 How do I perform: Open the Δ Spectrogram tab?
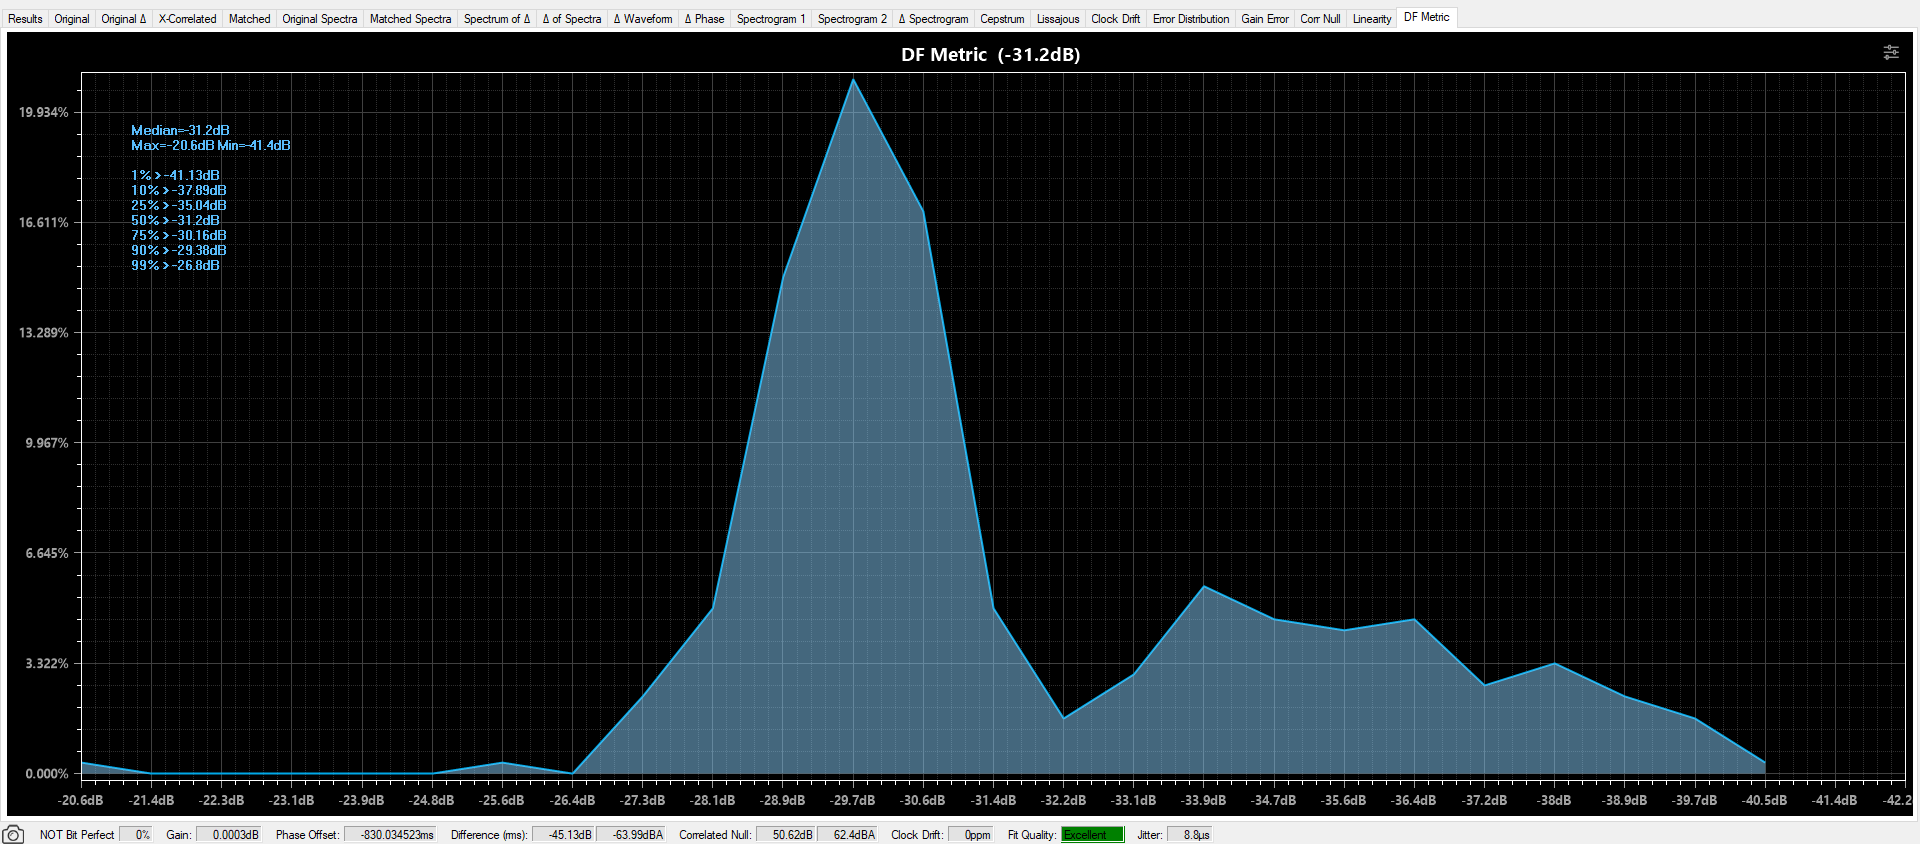[x=933, y=19]
